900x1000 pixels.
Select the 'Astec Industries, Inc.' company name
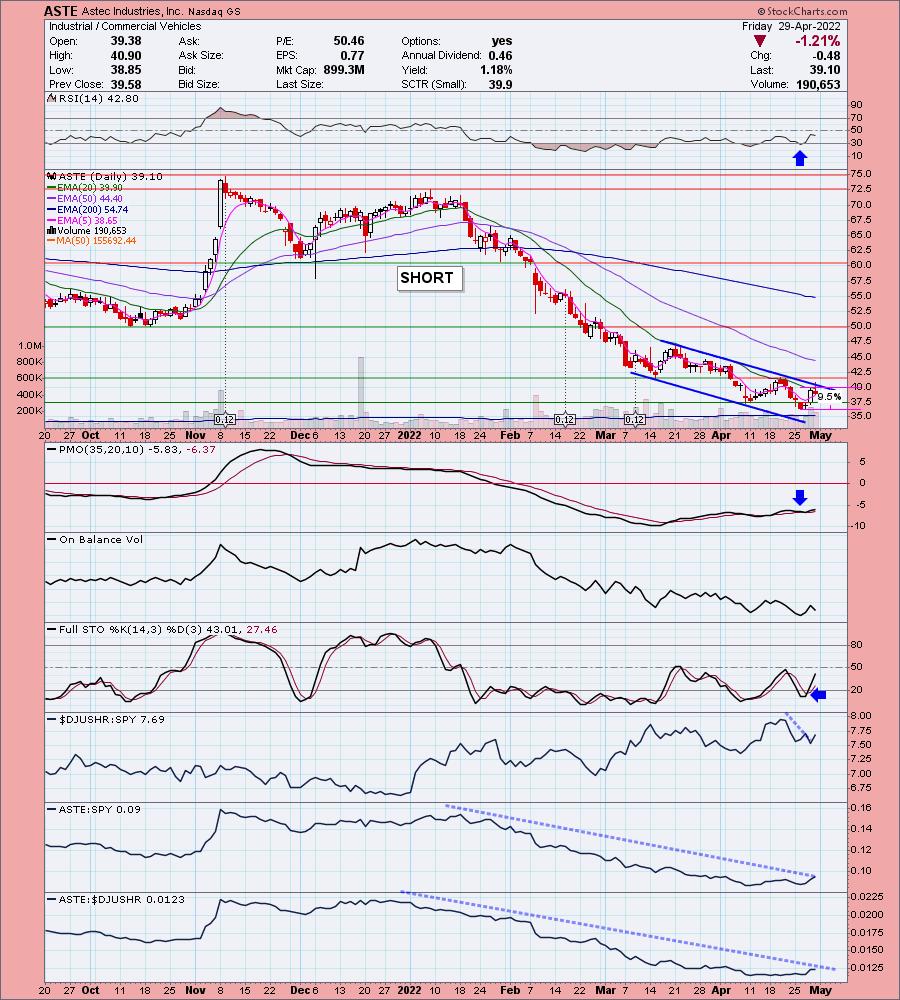[132, 11]
